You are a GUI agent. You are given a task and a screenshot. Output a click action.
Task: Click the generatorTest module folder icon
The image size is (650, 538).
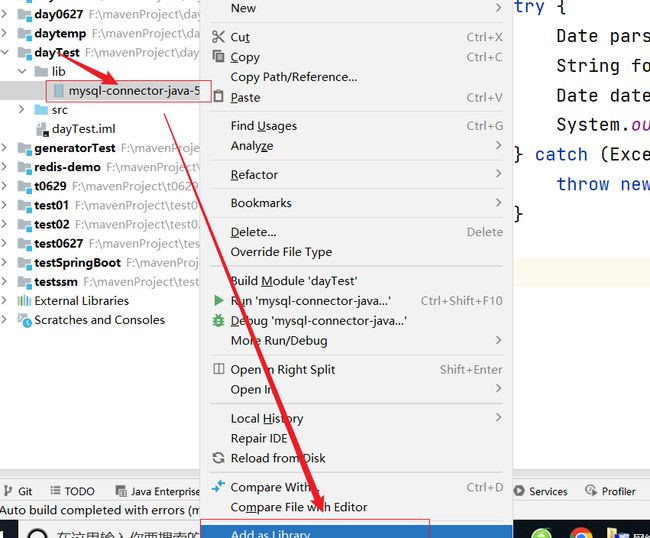coord(24,148)
